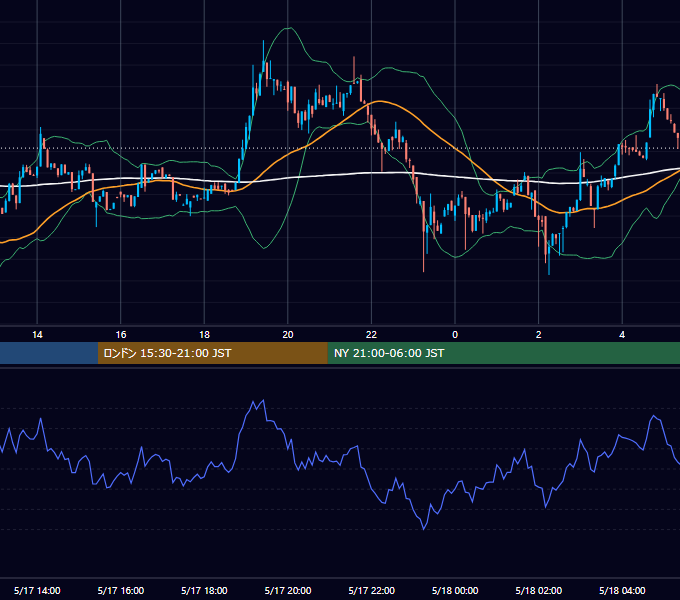Click the 4 hour label on price chart axis
The image size is (680, 600).
(x=622, y=335)
